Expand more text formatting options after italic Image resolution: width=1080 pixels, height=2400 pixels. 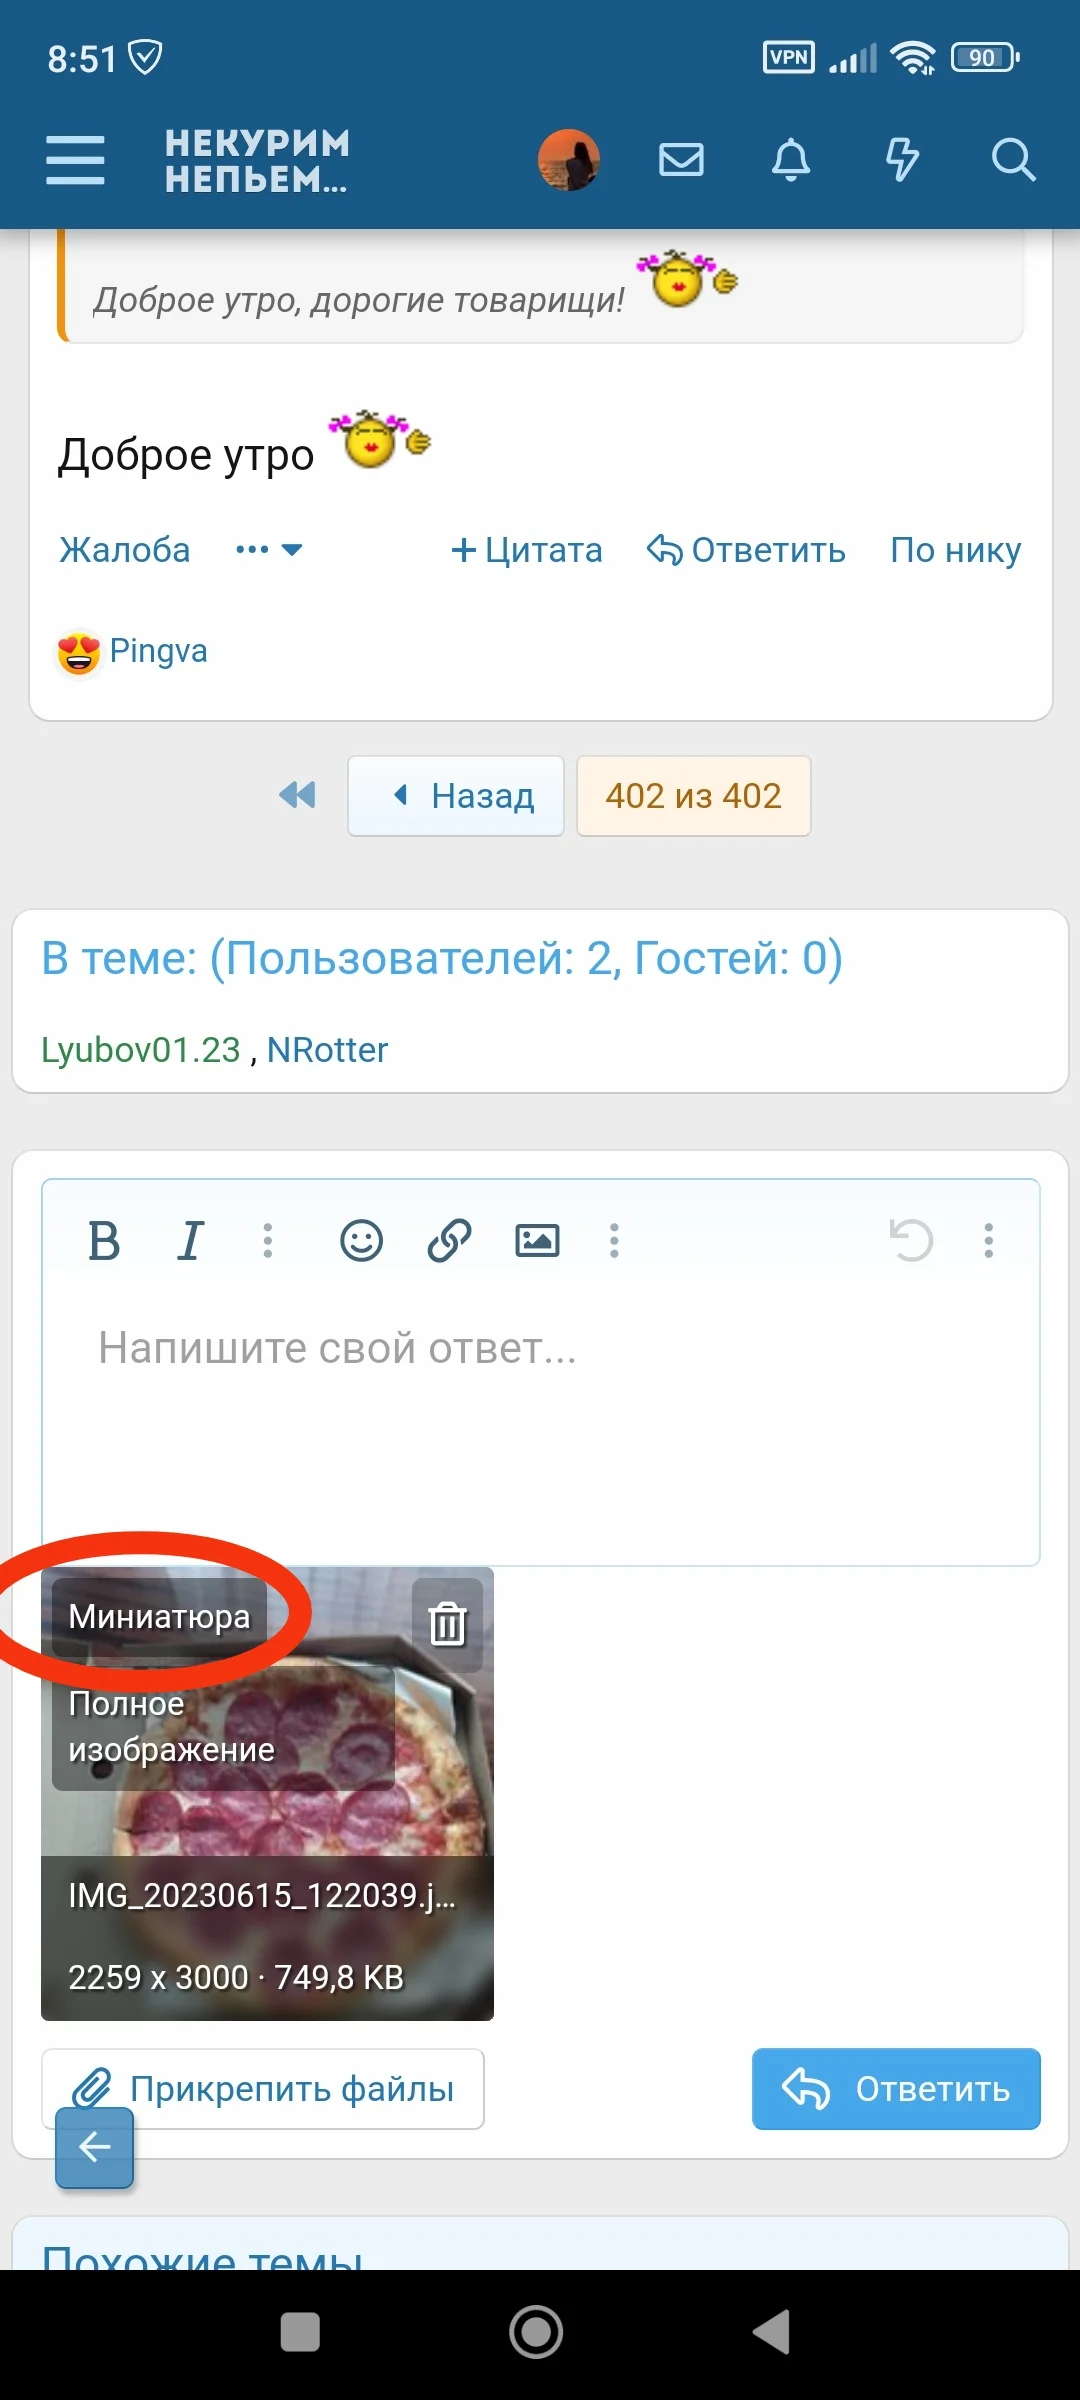(x=267, y=1241)
